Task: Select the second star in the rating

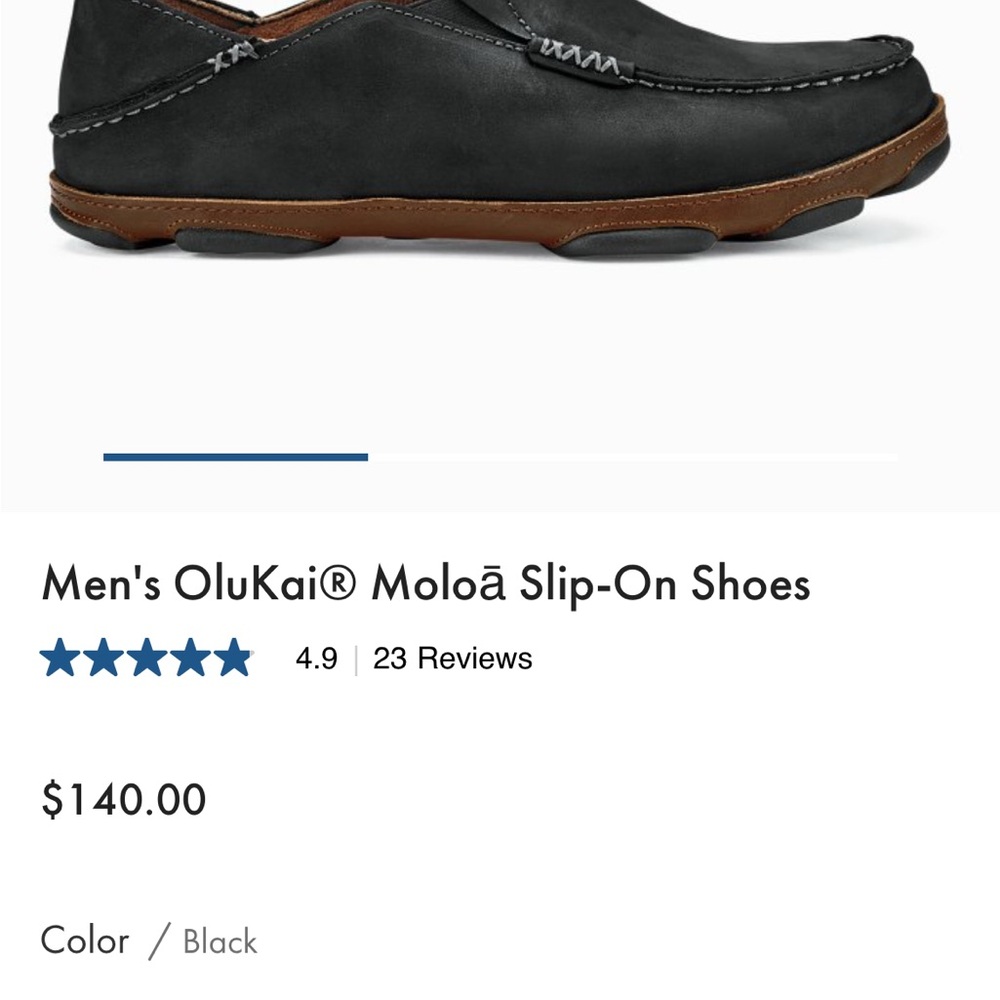Action: [x=105, y=658]
